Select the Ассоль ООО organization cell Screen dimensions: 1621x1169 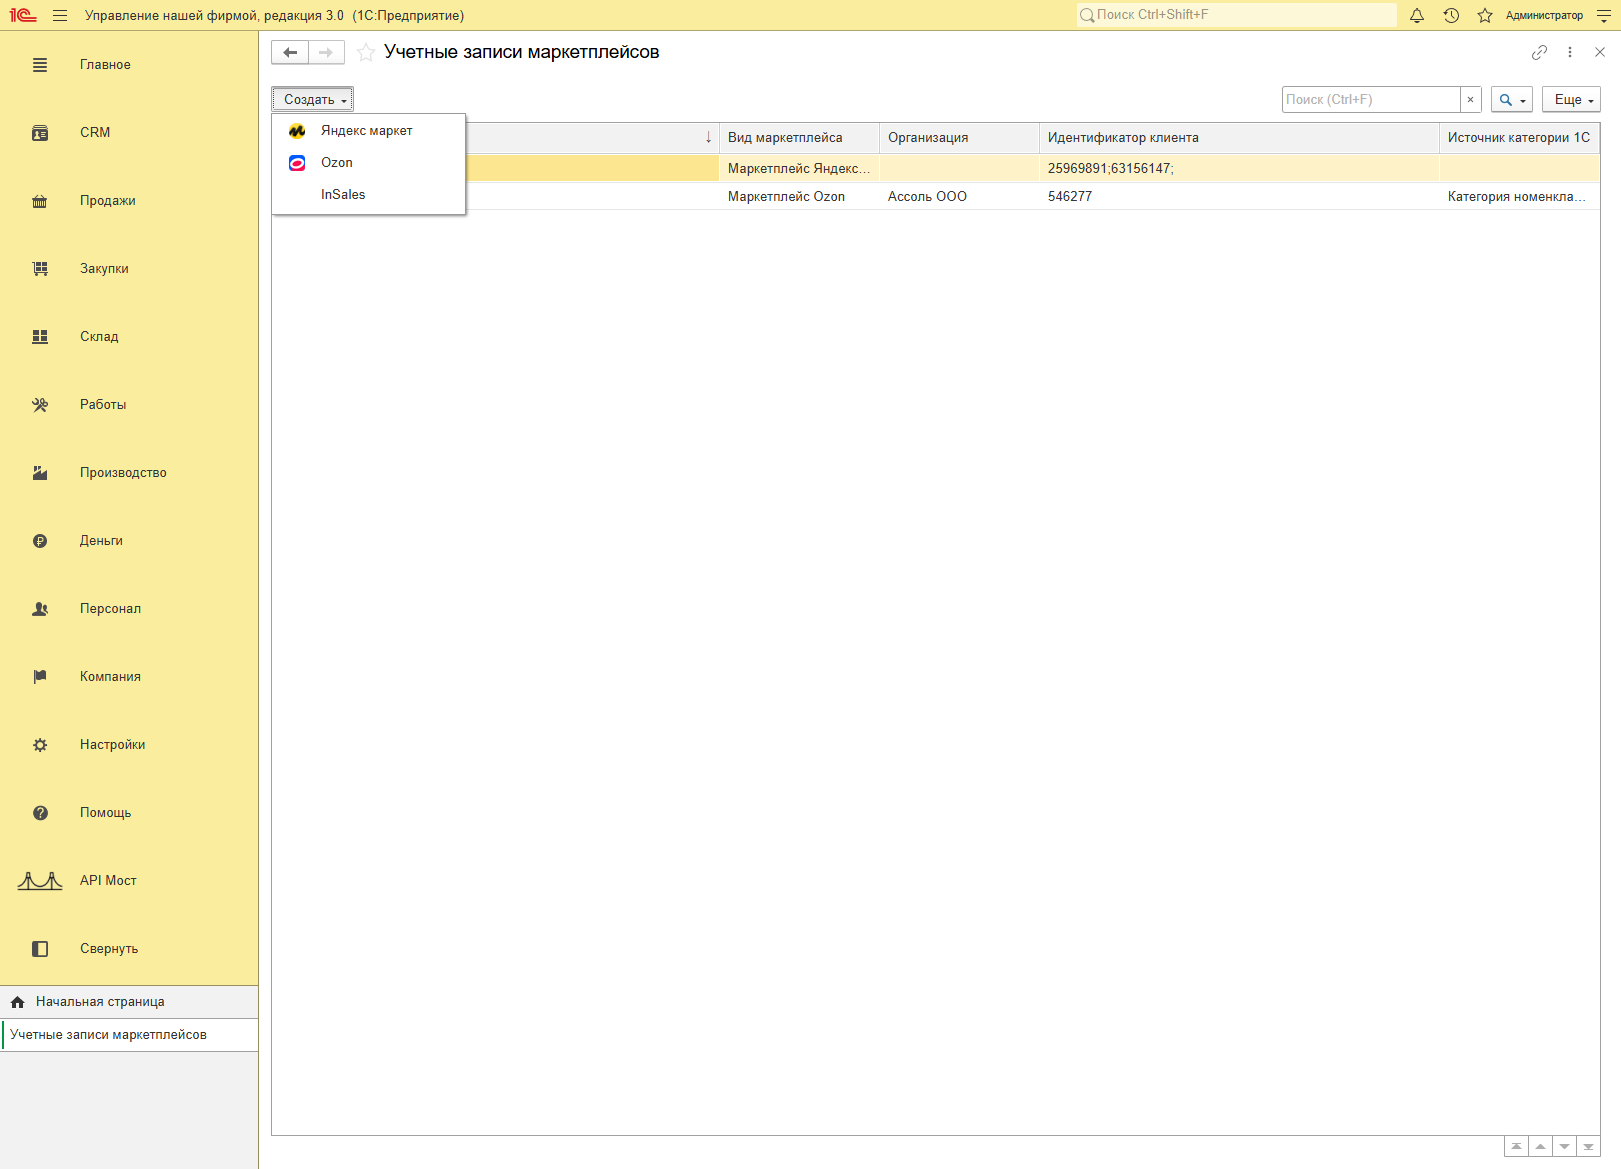click(x=959, y=197)
